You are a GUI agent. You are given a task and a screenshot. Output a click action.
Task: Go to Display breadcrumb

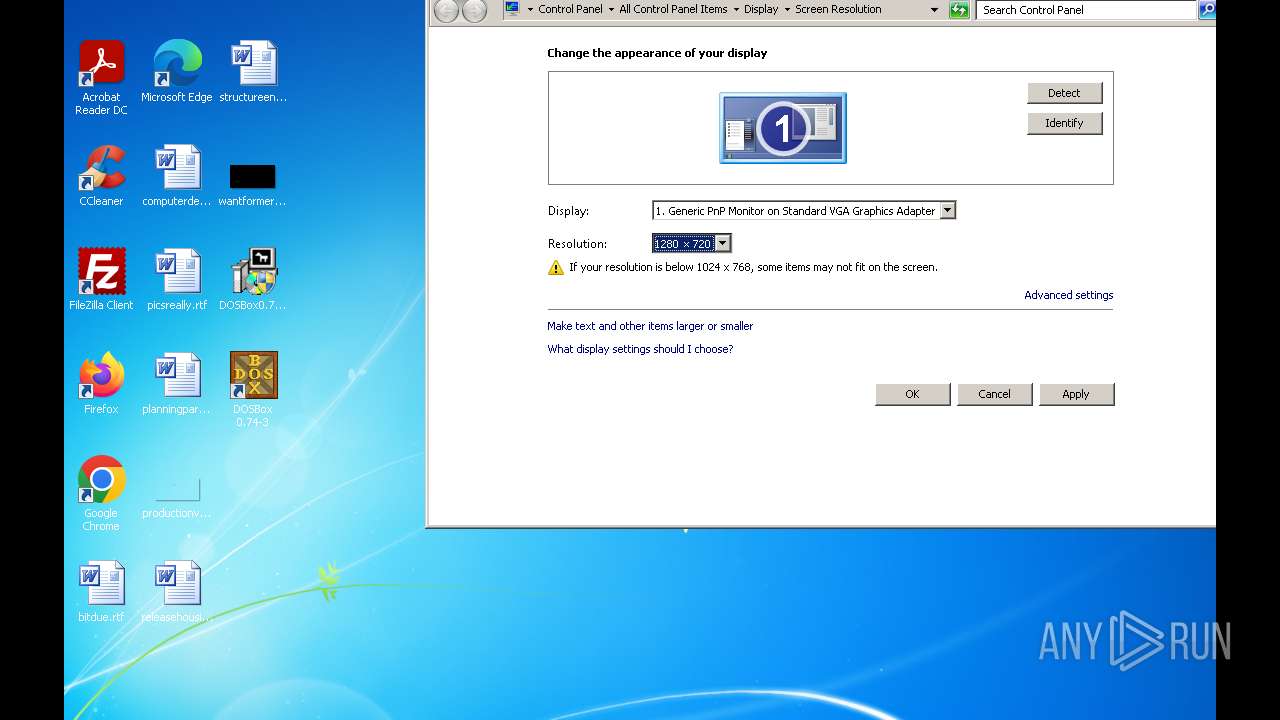[761, 9]
